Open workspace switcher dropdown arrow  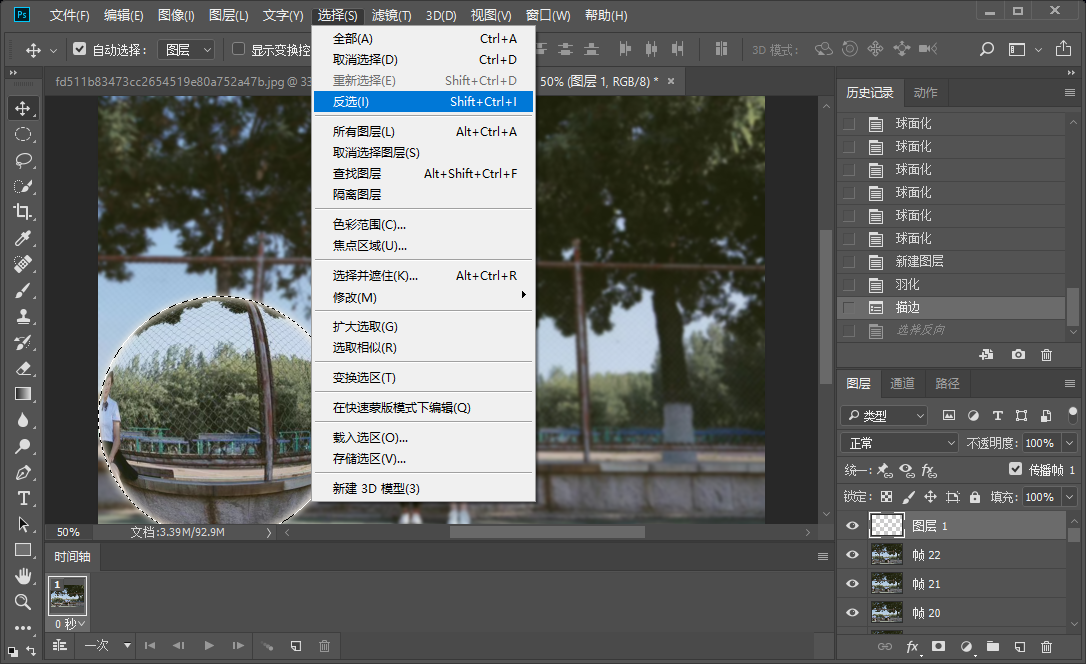(x=1038, y=50)
